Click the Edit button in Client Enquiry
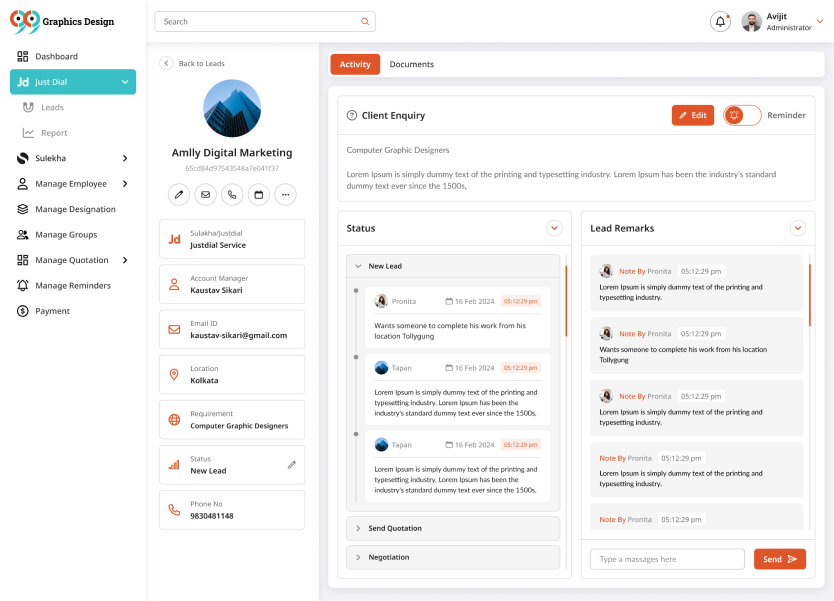Screen dimensions: 834x601 [x=692, y=115]
